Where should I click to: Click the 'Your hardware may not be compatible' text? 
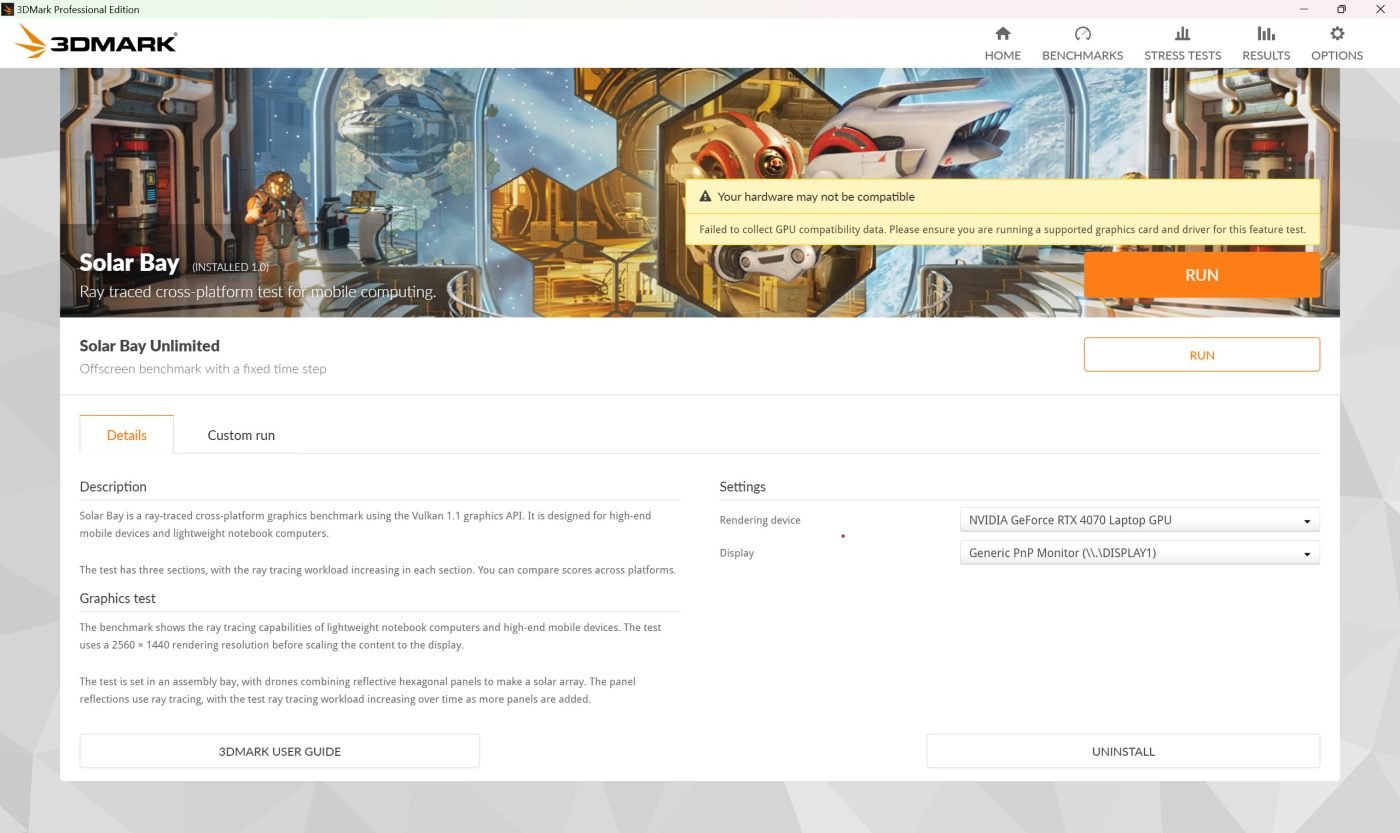click(x=816, y=197)
